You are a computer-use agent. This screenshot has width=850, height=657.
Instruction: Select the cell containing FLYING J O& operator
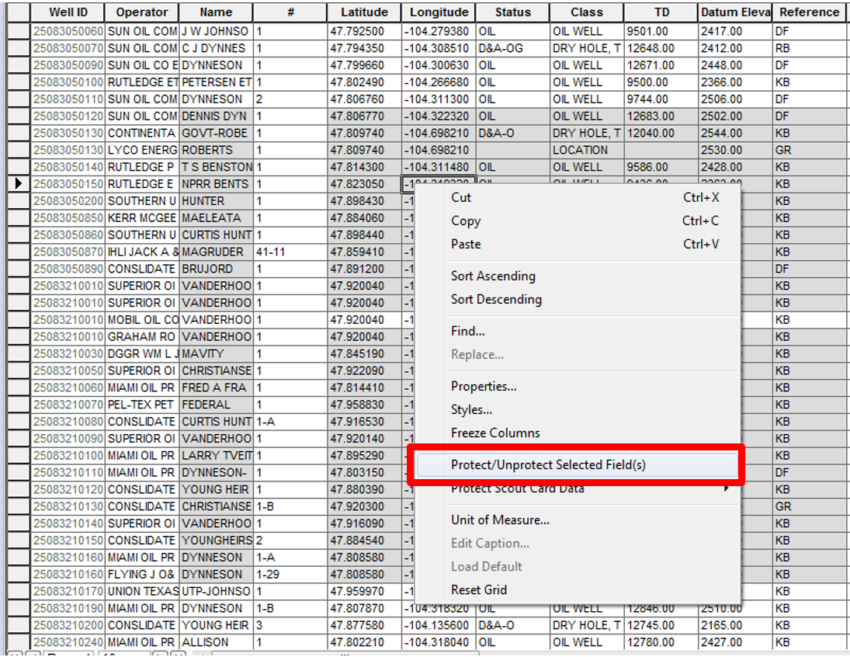click(x=141, y=573)
